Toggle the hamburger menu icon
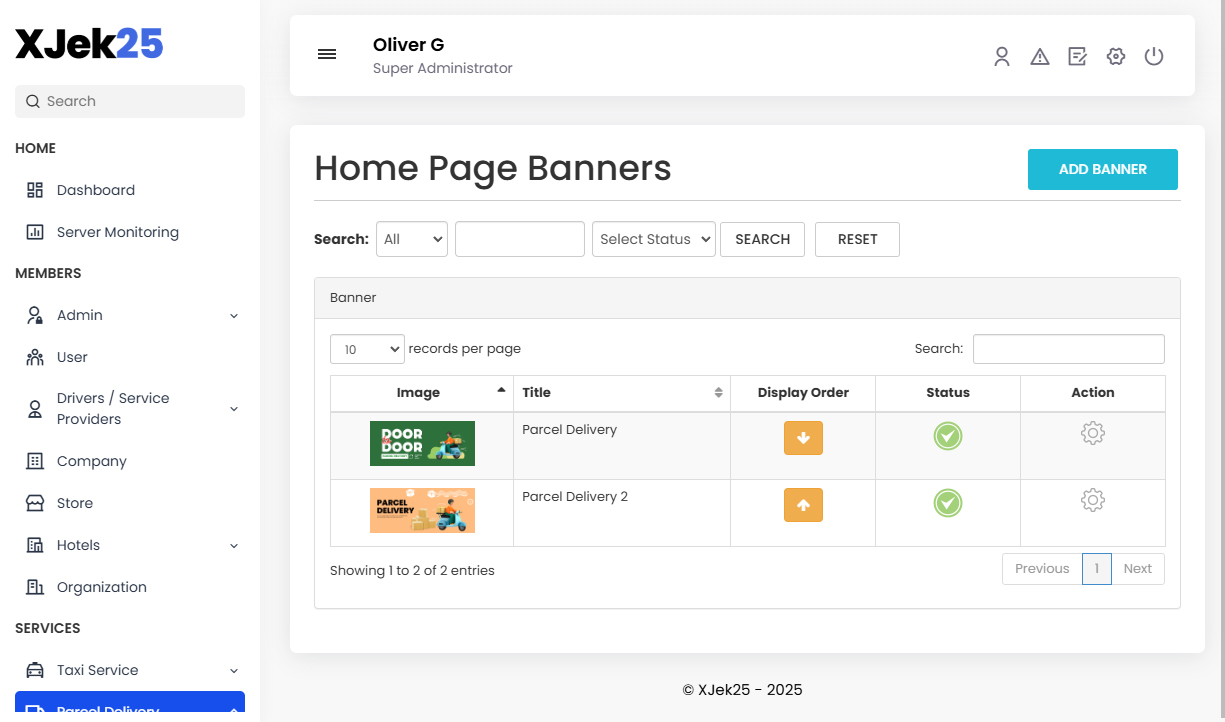 tap(327, 54)
